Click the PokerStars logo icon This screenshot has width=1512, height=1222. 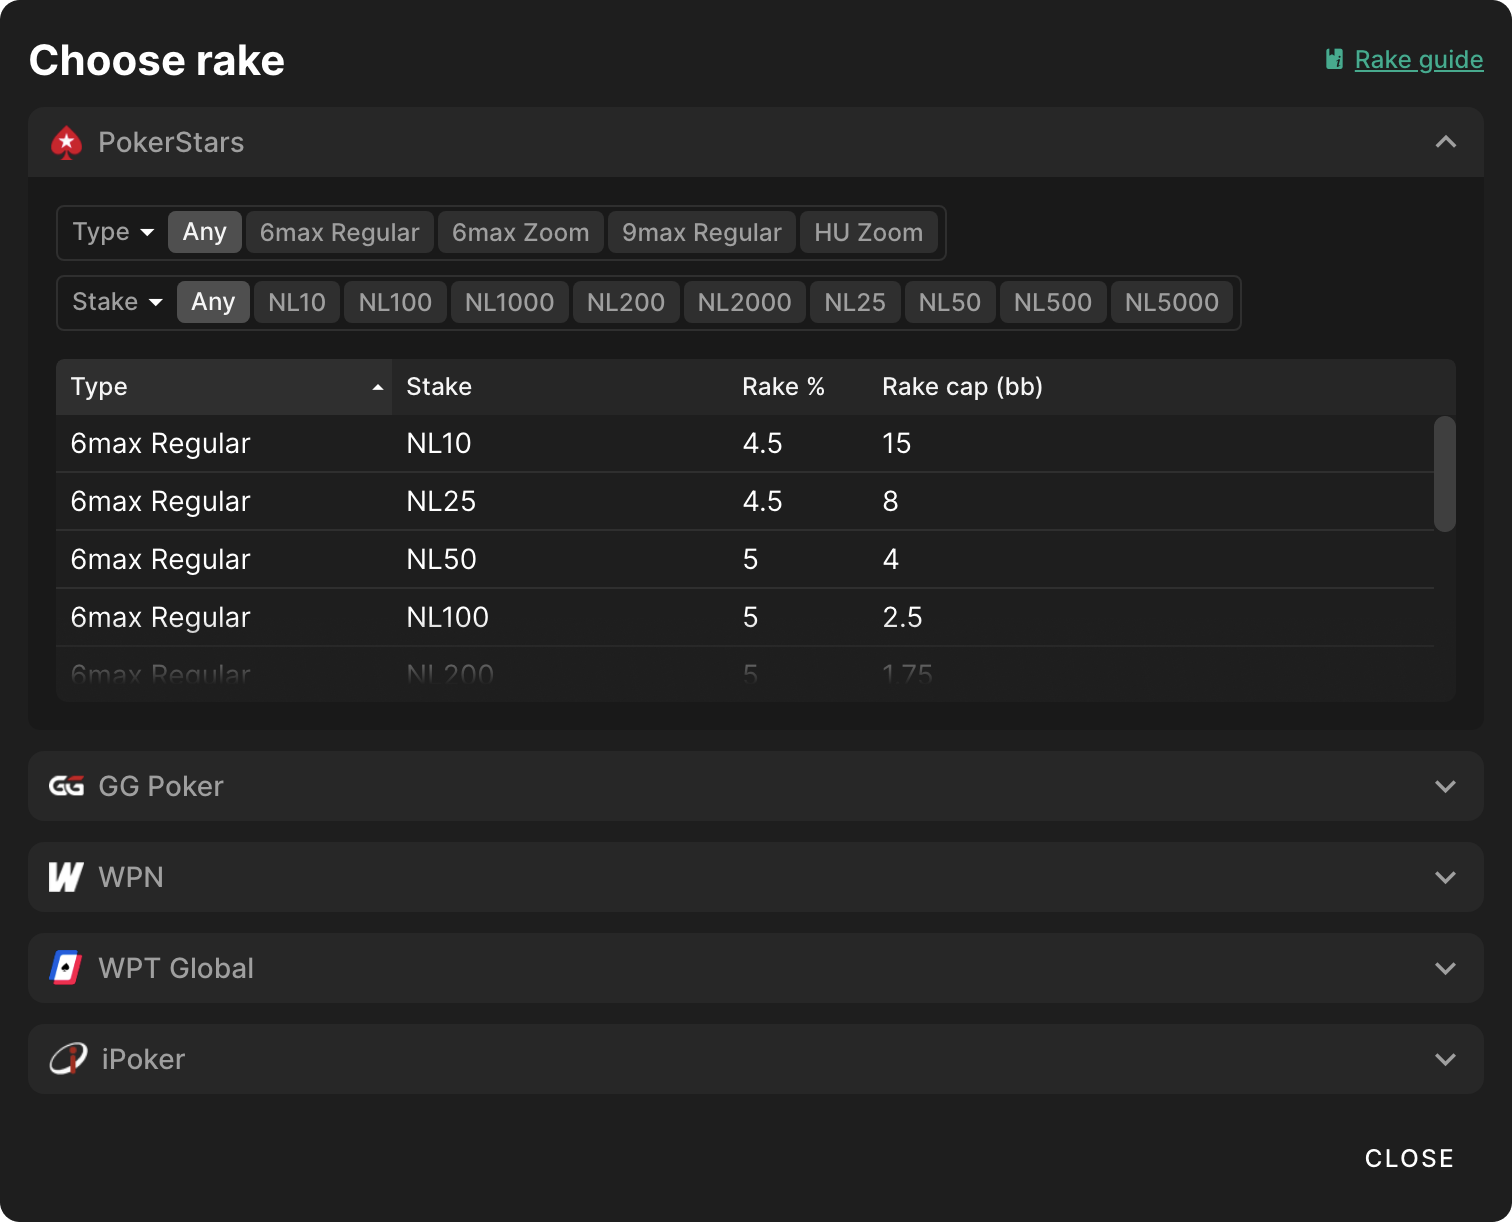point(67,143)
